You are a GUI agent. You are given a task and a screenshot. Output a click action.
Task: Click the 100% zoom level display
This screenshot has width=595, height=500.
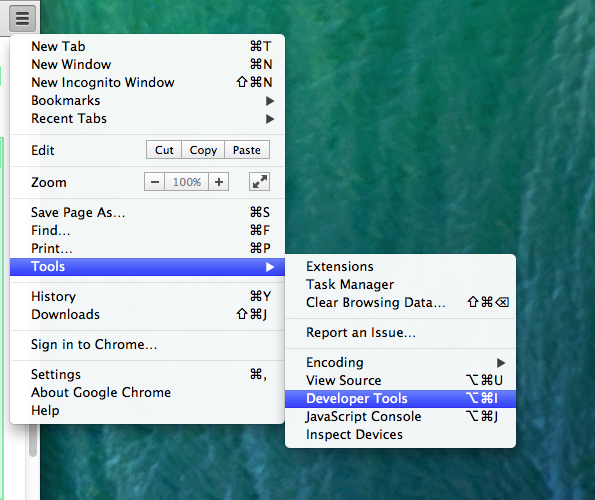[187, 182]
